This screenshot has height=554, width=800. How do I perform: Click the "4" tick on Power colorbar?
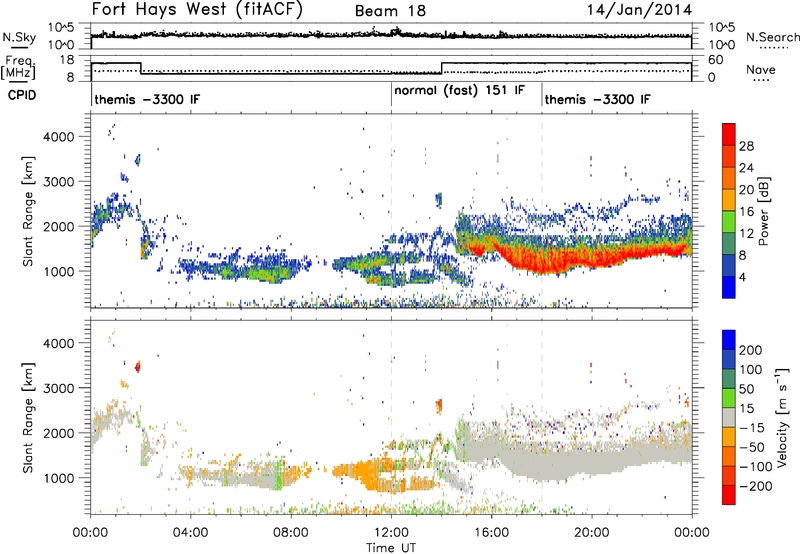742,277
